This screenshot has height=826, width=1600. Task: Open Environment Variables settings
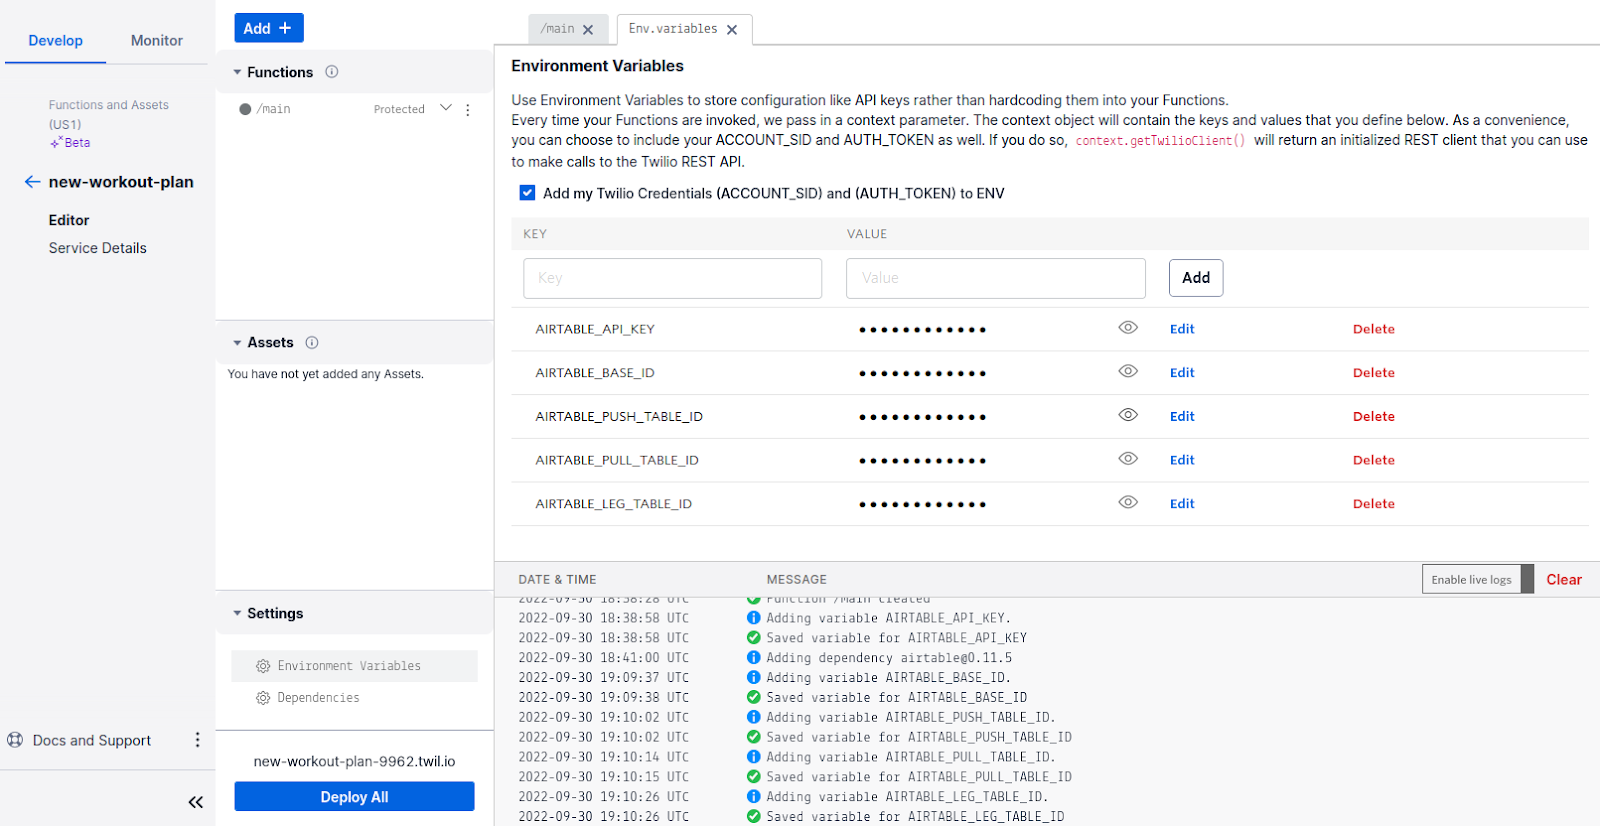click(354, 666)
